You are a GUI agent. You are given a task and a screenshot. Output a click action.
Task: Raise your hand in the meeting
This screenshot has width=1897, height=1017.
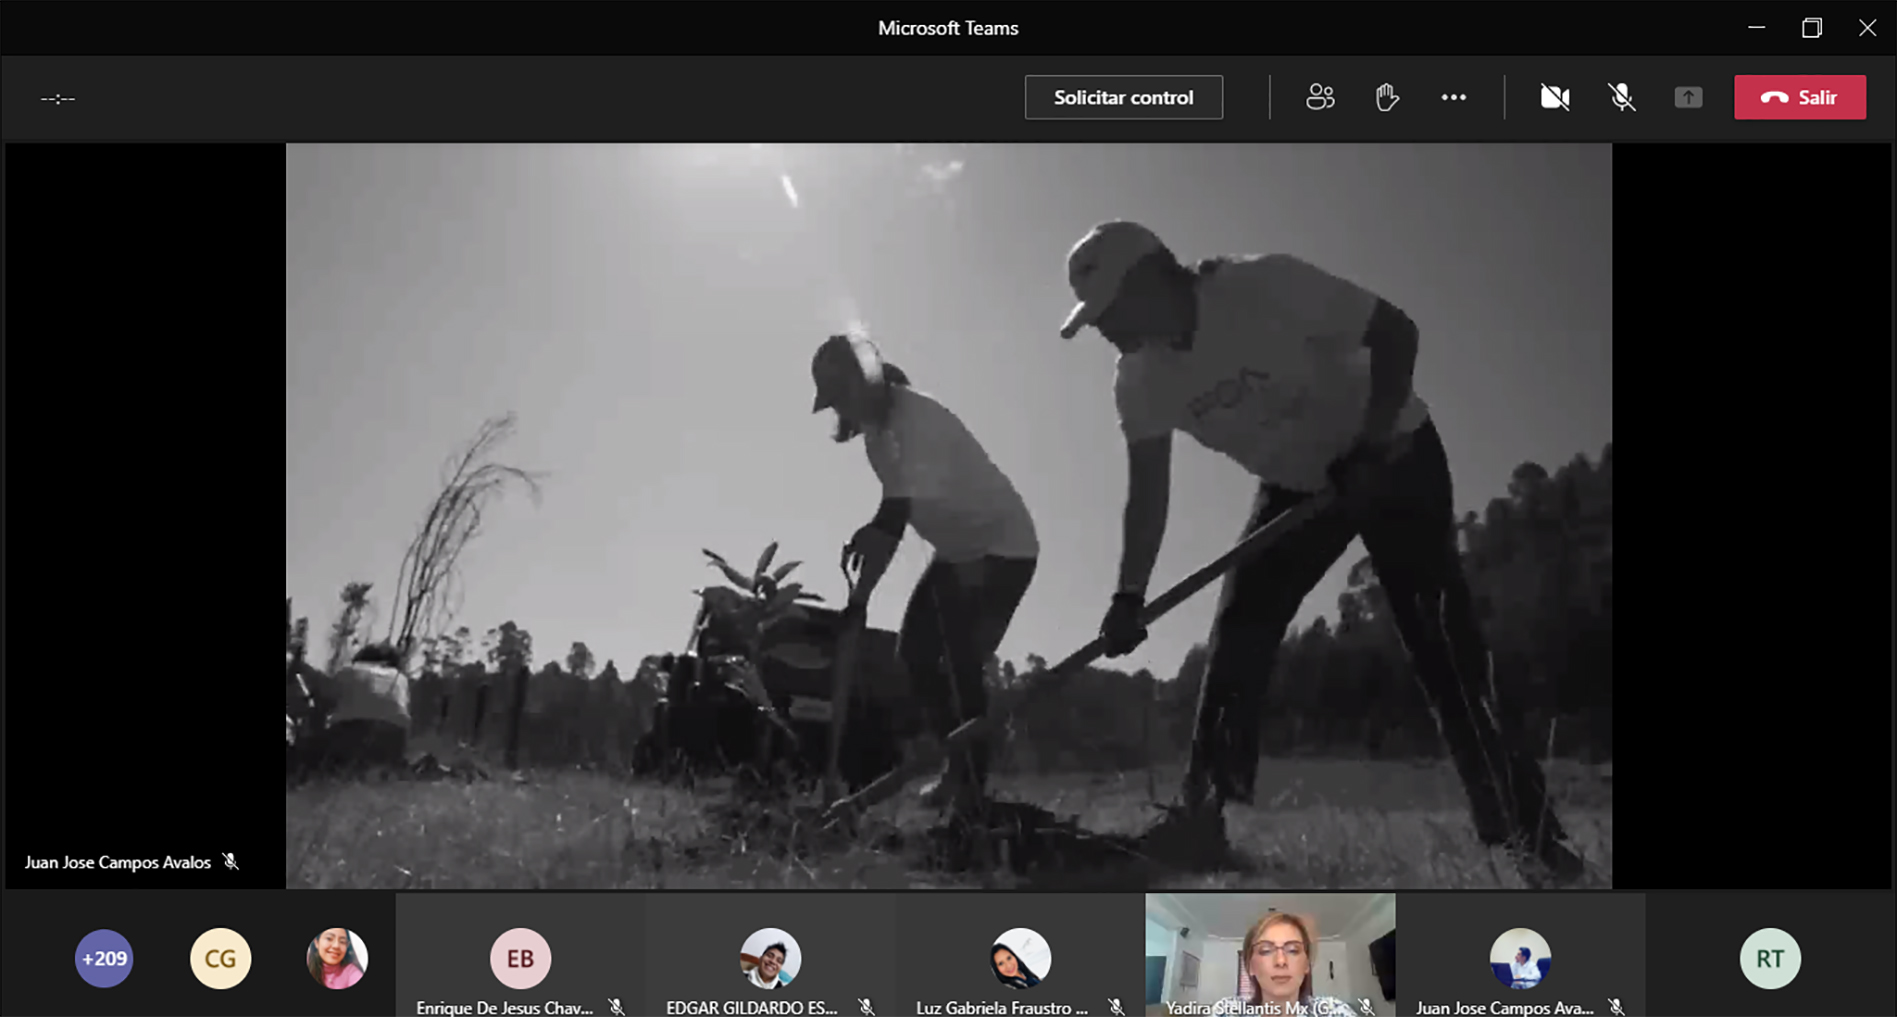(1386, 97)
